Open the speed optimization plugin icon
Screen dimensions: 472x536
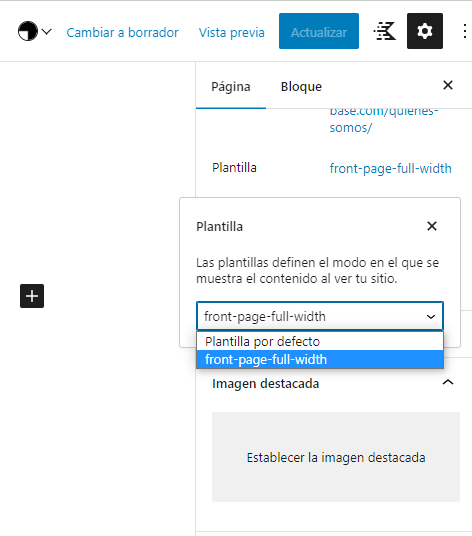[385, 31]
